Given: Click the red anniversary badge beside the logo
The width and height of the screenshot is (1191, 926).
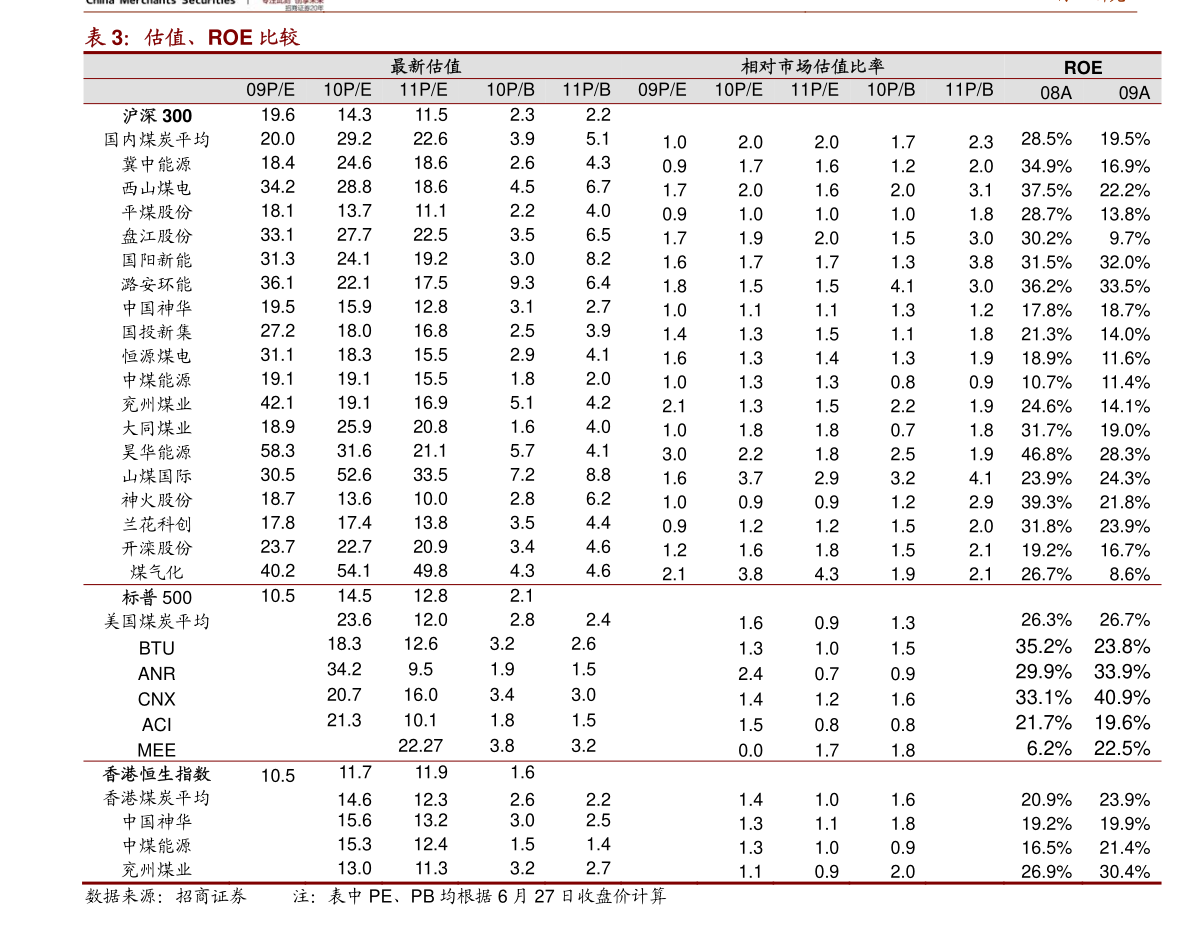Looking at the screenshot, I should tap(292, 4).
